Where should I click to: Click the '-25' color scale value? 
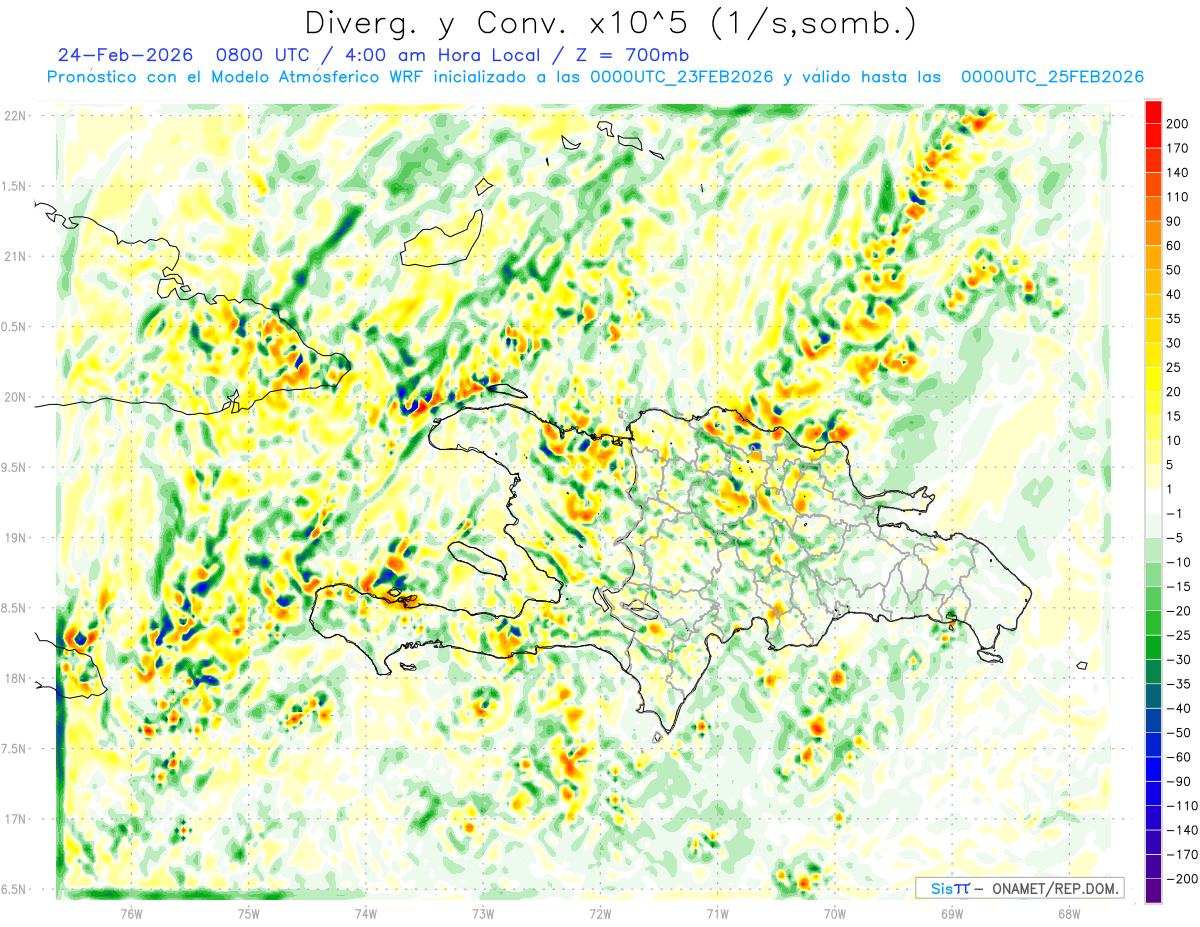(x=1178, y=635)
